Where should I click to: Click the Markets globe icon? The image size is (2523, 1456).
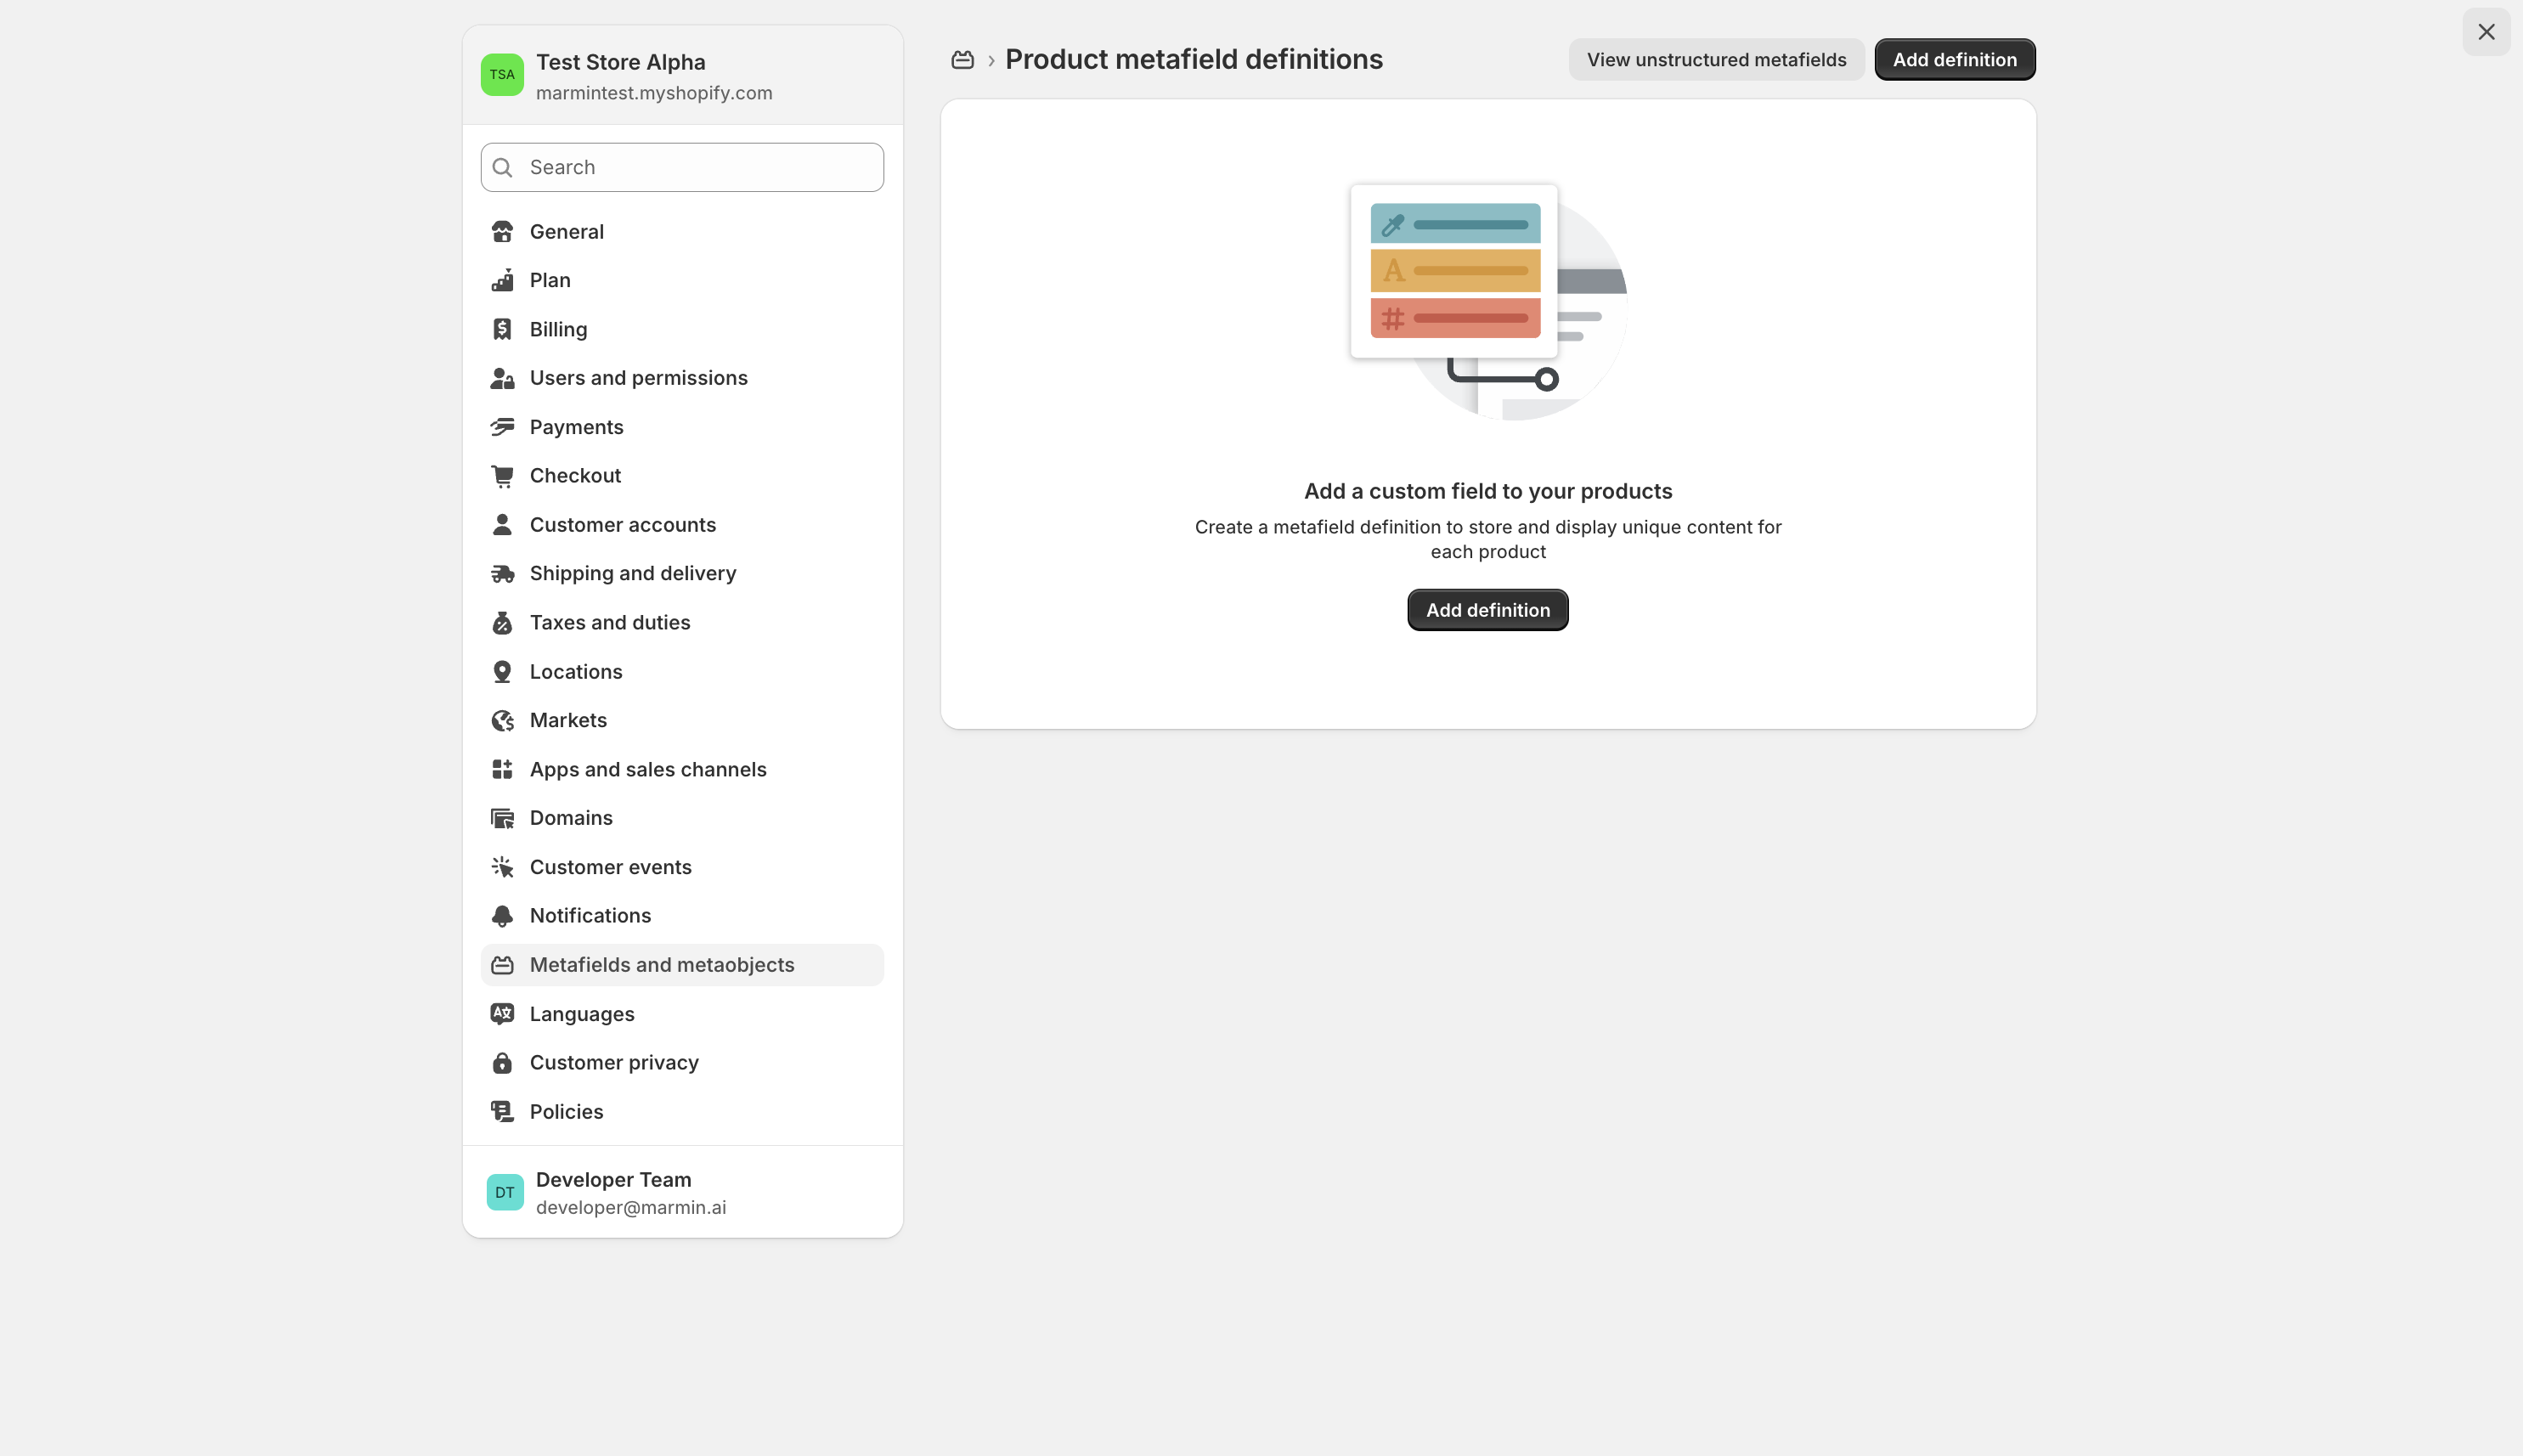coord(503,720)
